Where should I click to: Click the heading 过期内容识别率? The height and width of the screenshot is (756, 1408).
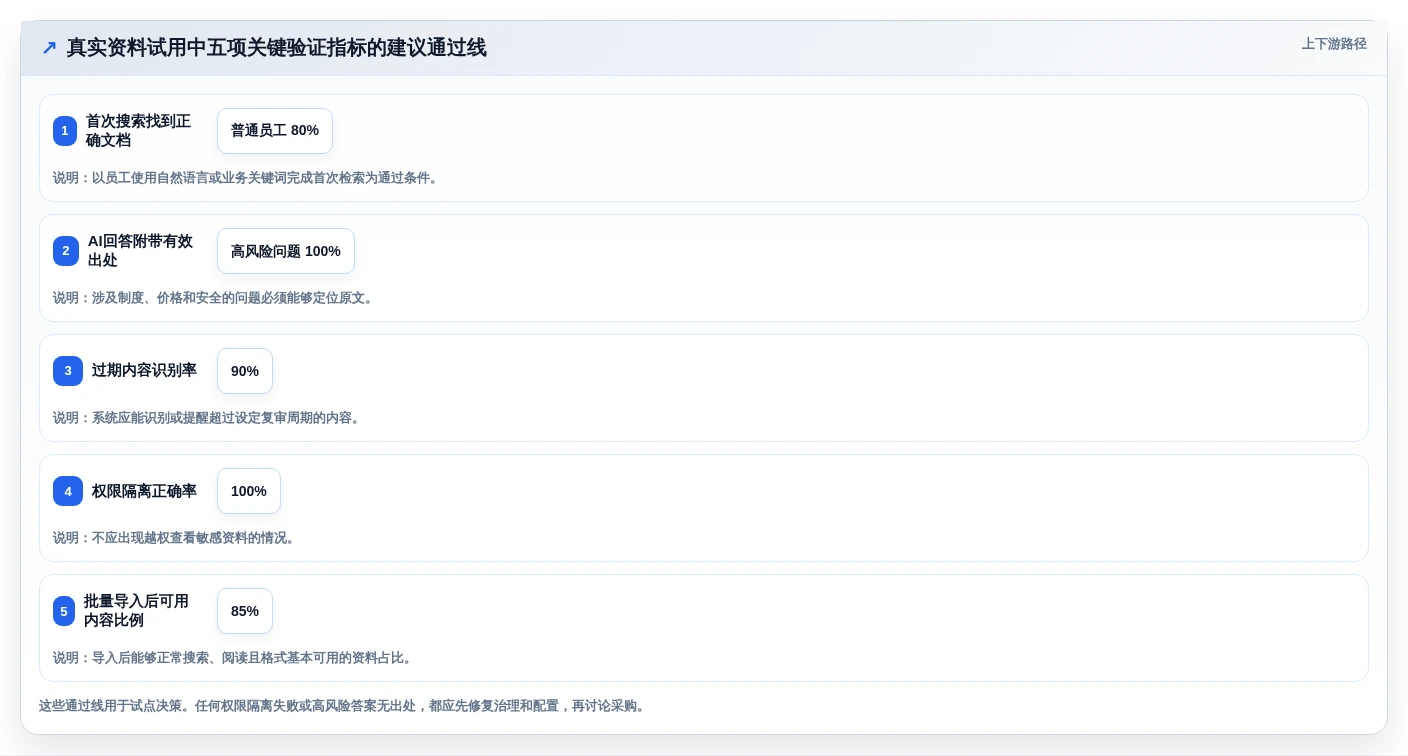pyautogui.click(x=144, y=370)
